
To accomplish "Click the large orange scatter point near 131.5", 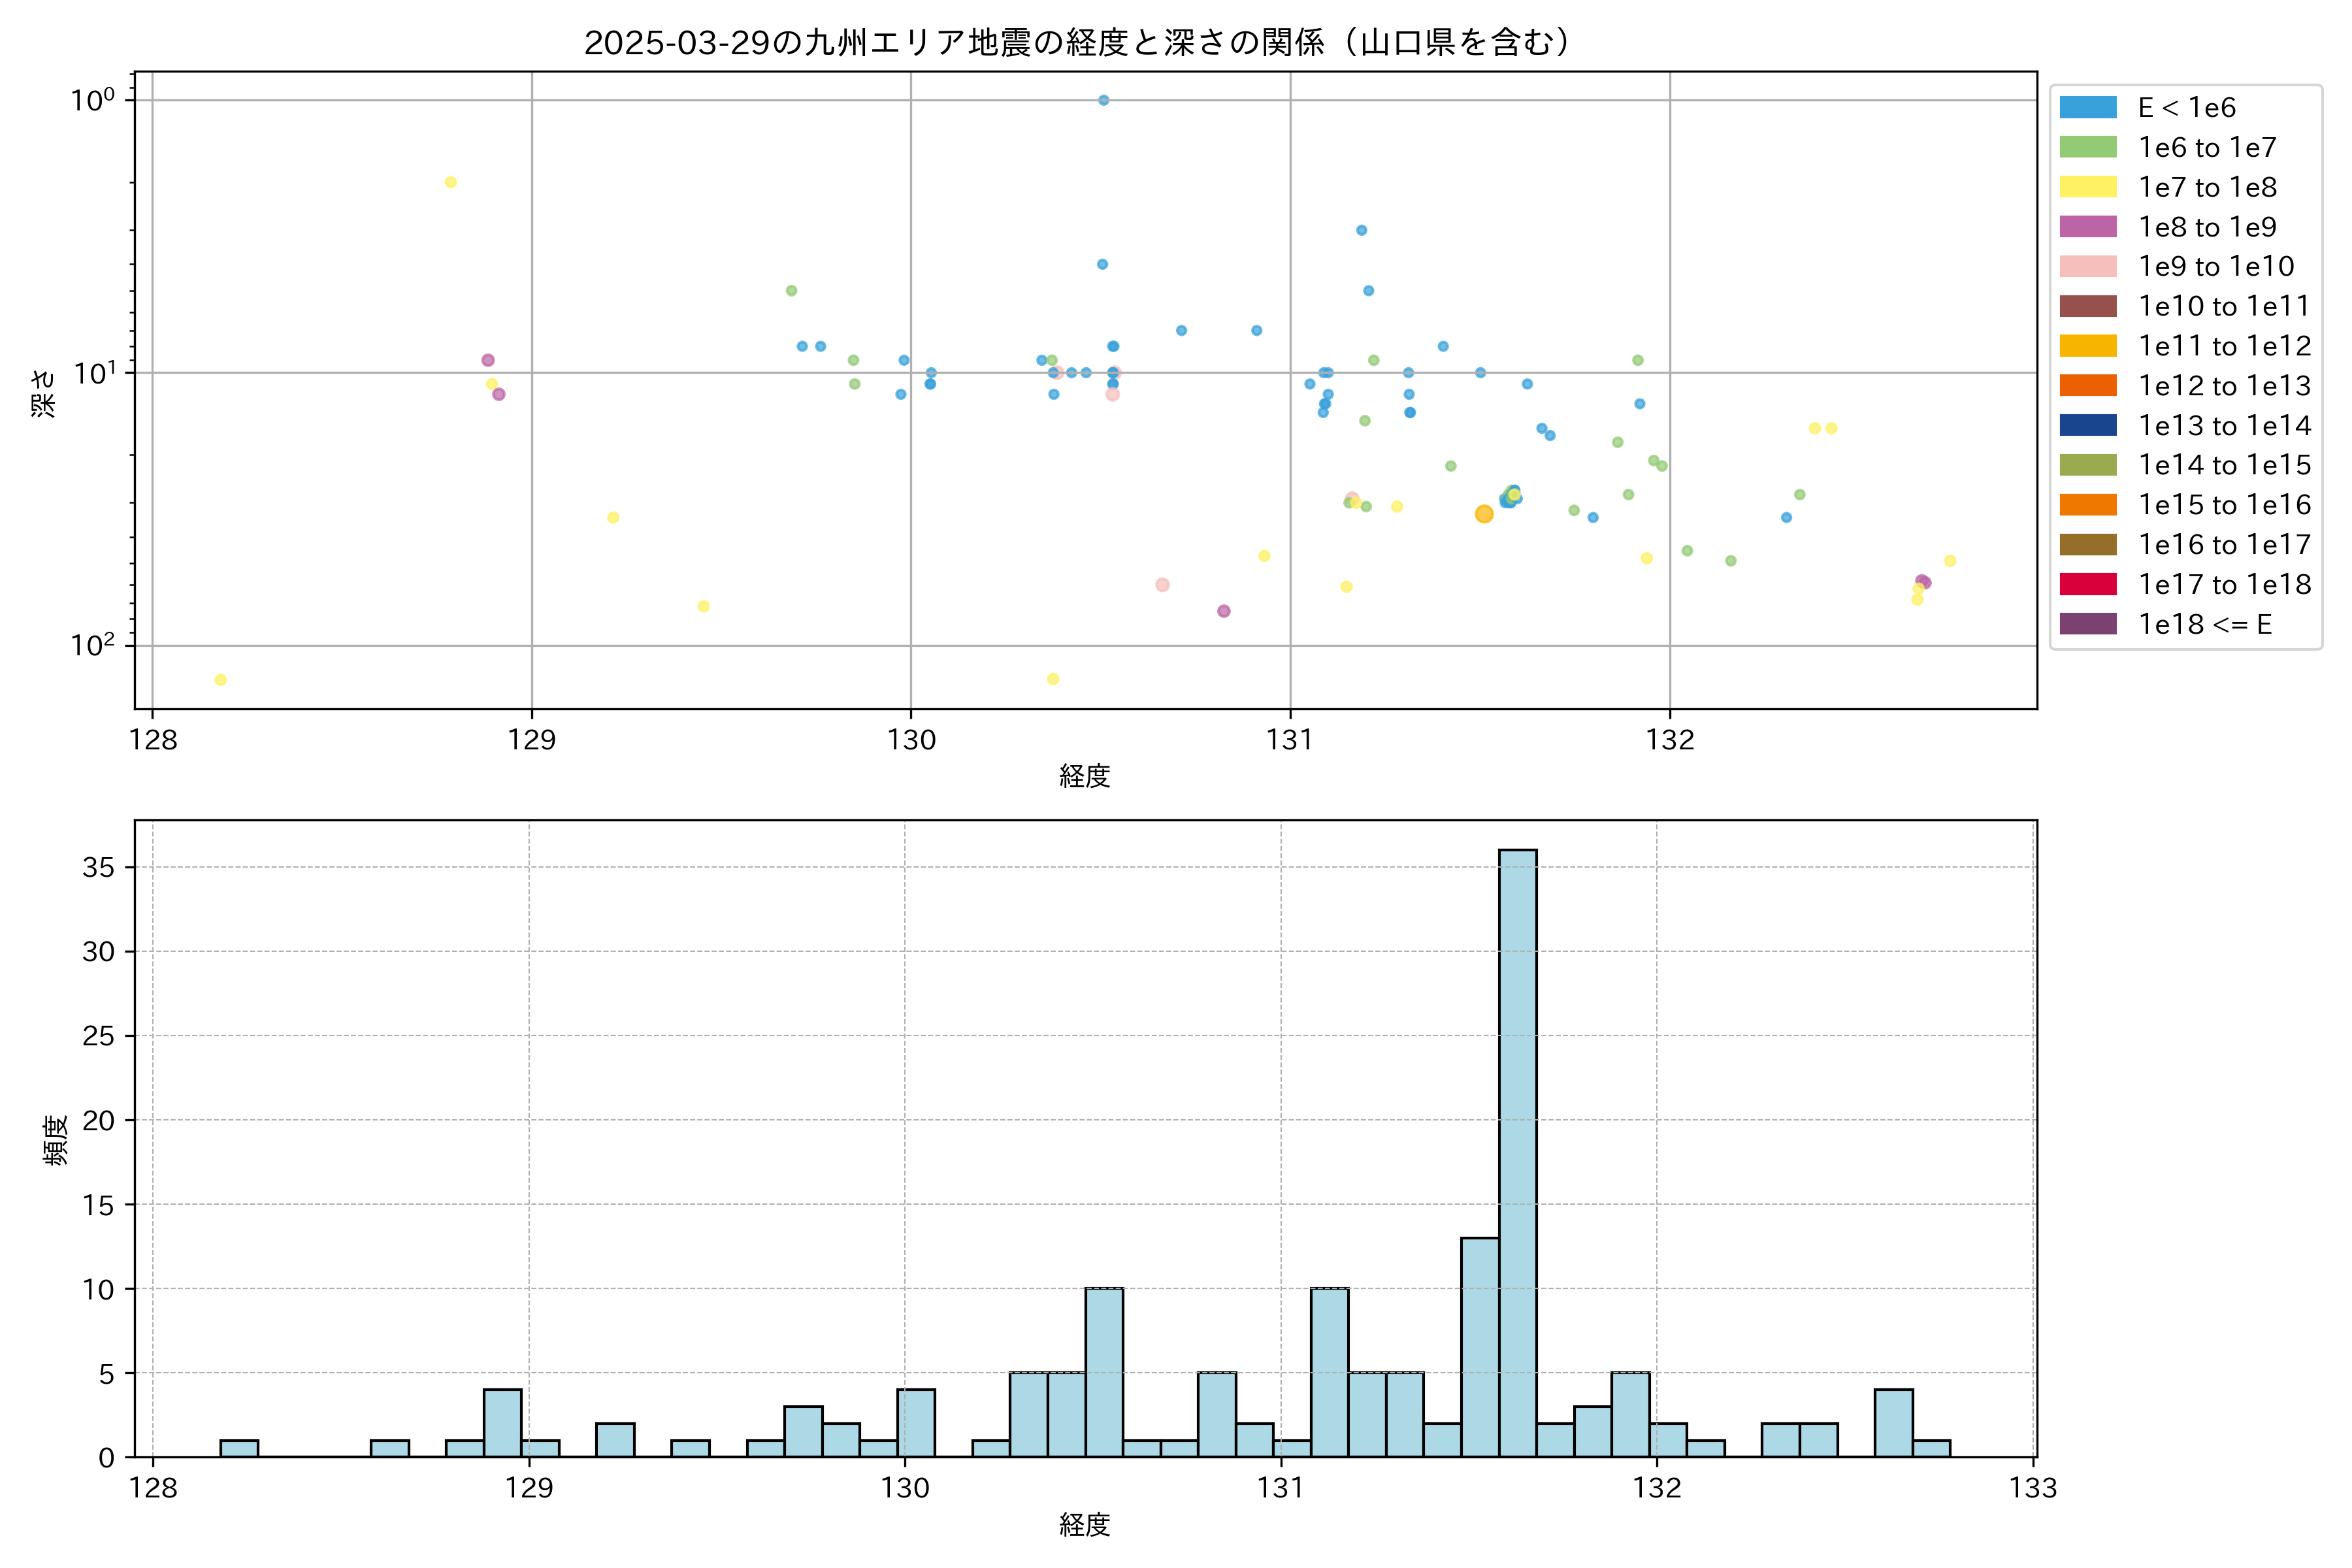I will (1484, 514).
